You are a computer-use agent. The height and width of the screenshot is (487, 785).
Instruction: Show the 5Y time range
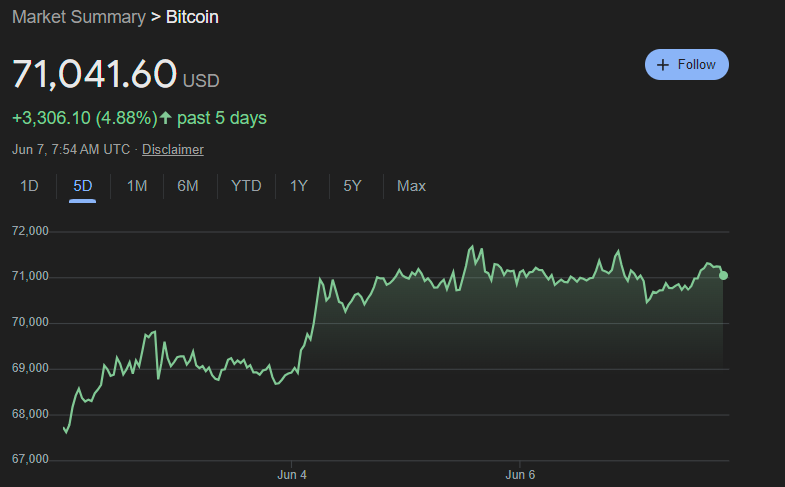pyautogui.click(x=352, y=186)
